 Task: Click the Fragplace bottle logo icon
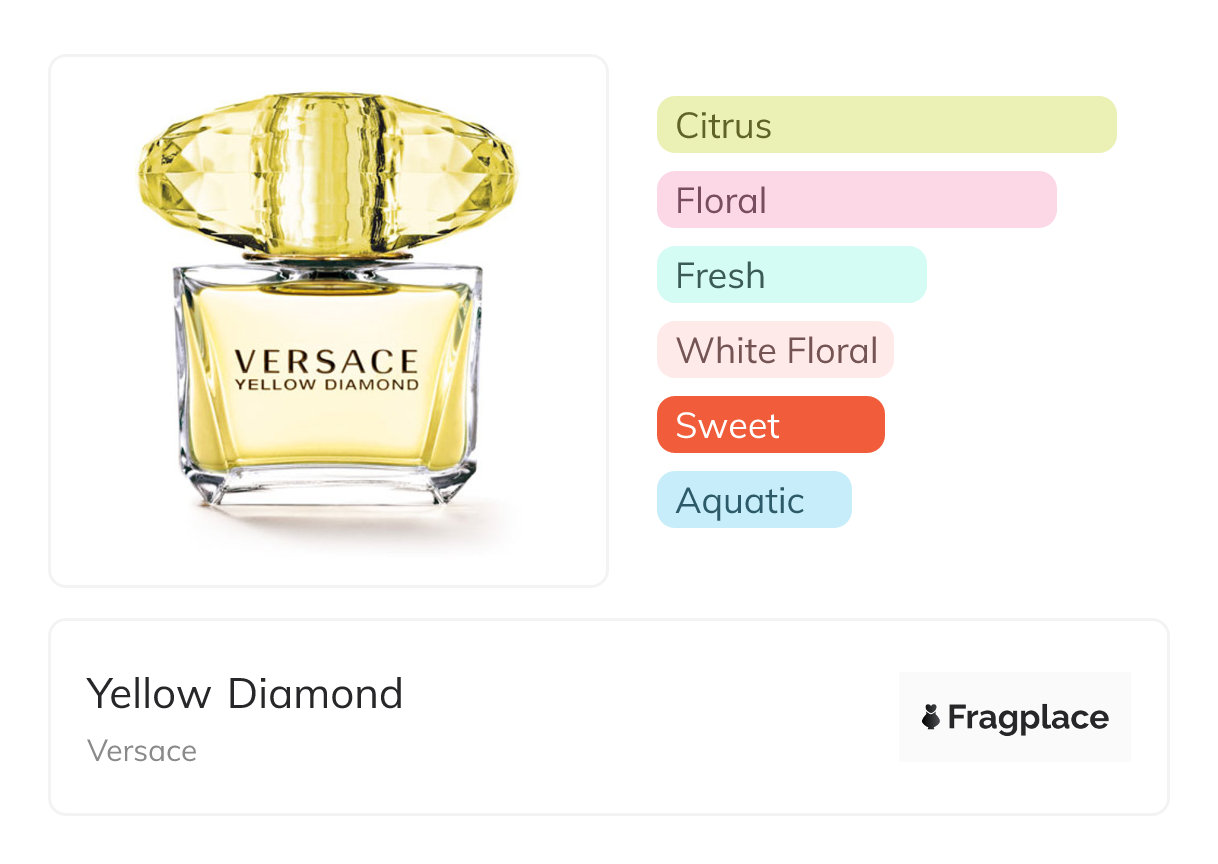coord(931,717)
